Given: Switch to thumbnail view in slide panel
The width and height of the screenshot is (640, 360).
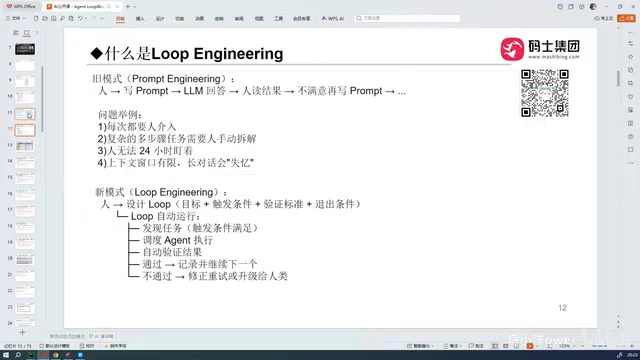Looking at the screenshot, I should coord(27,33).
